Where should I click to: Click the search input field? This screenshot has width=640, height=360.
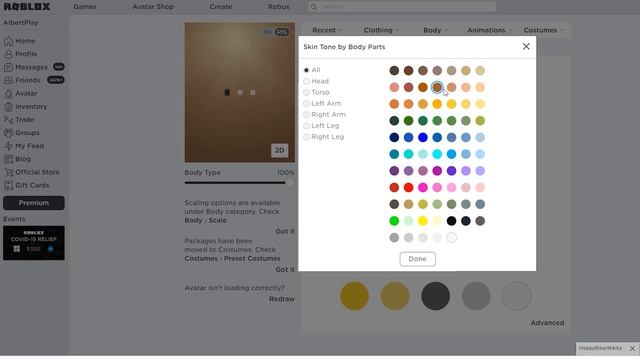tap(402, 7)
